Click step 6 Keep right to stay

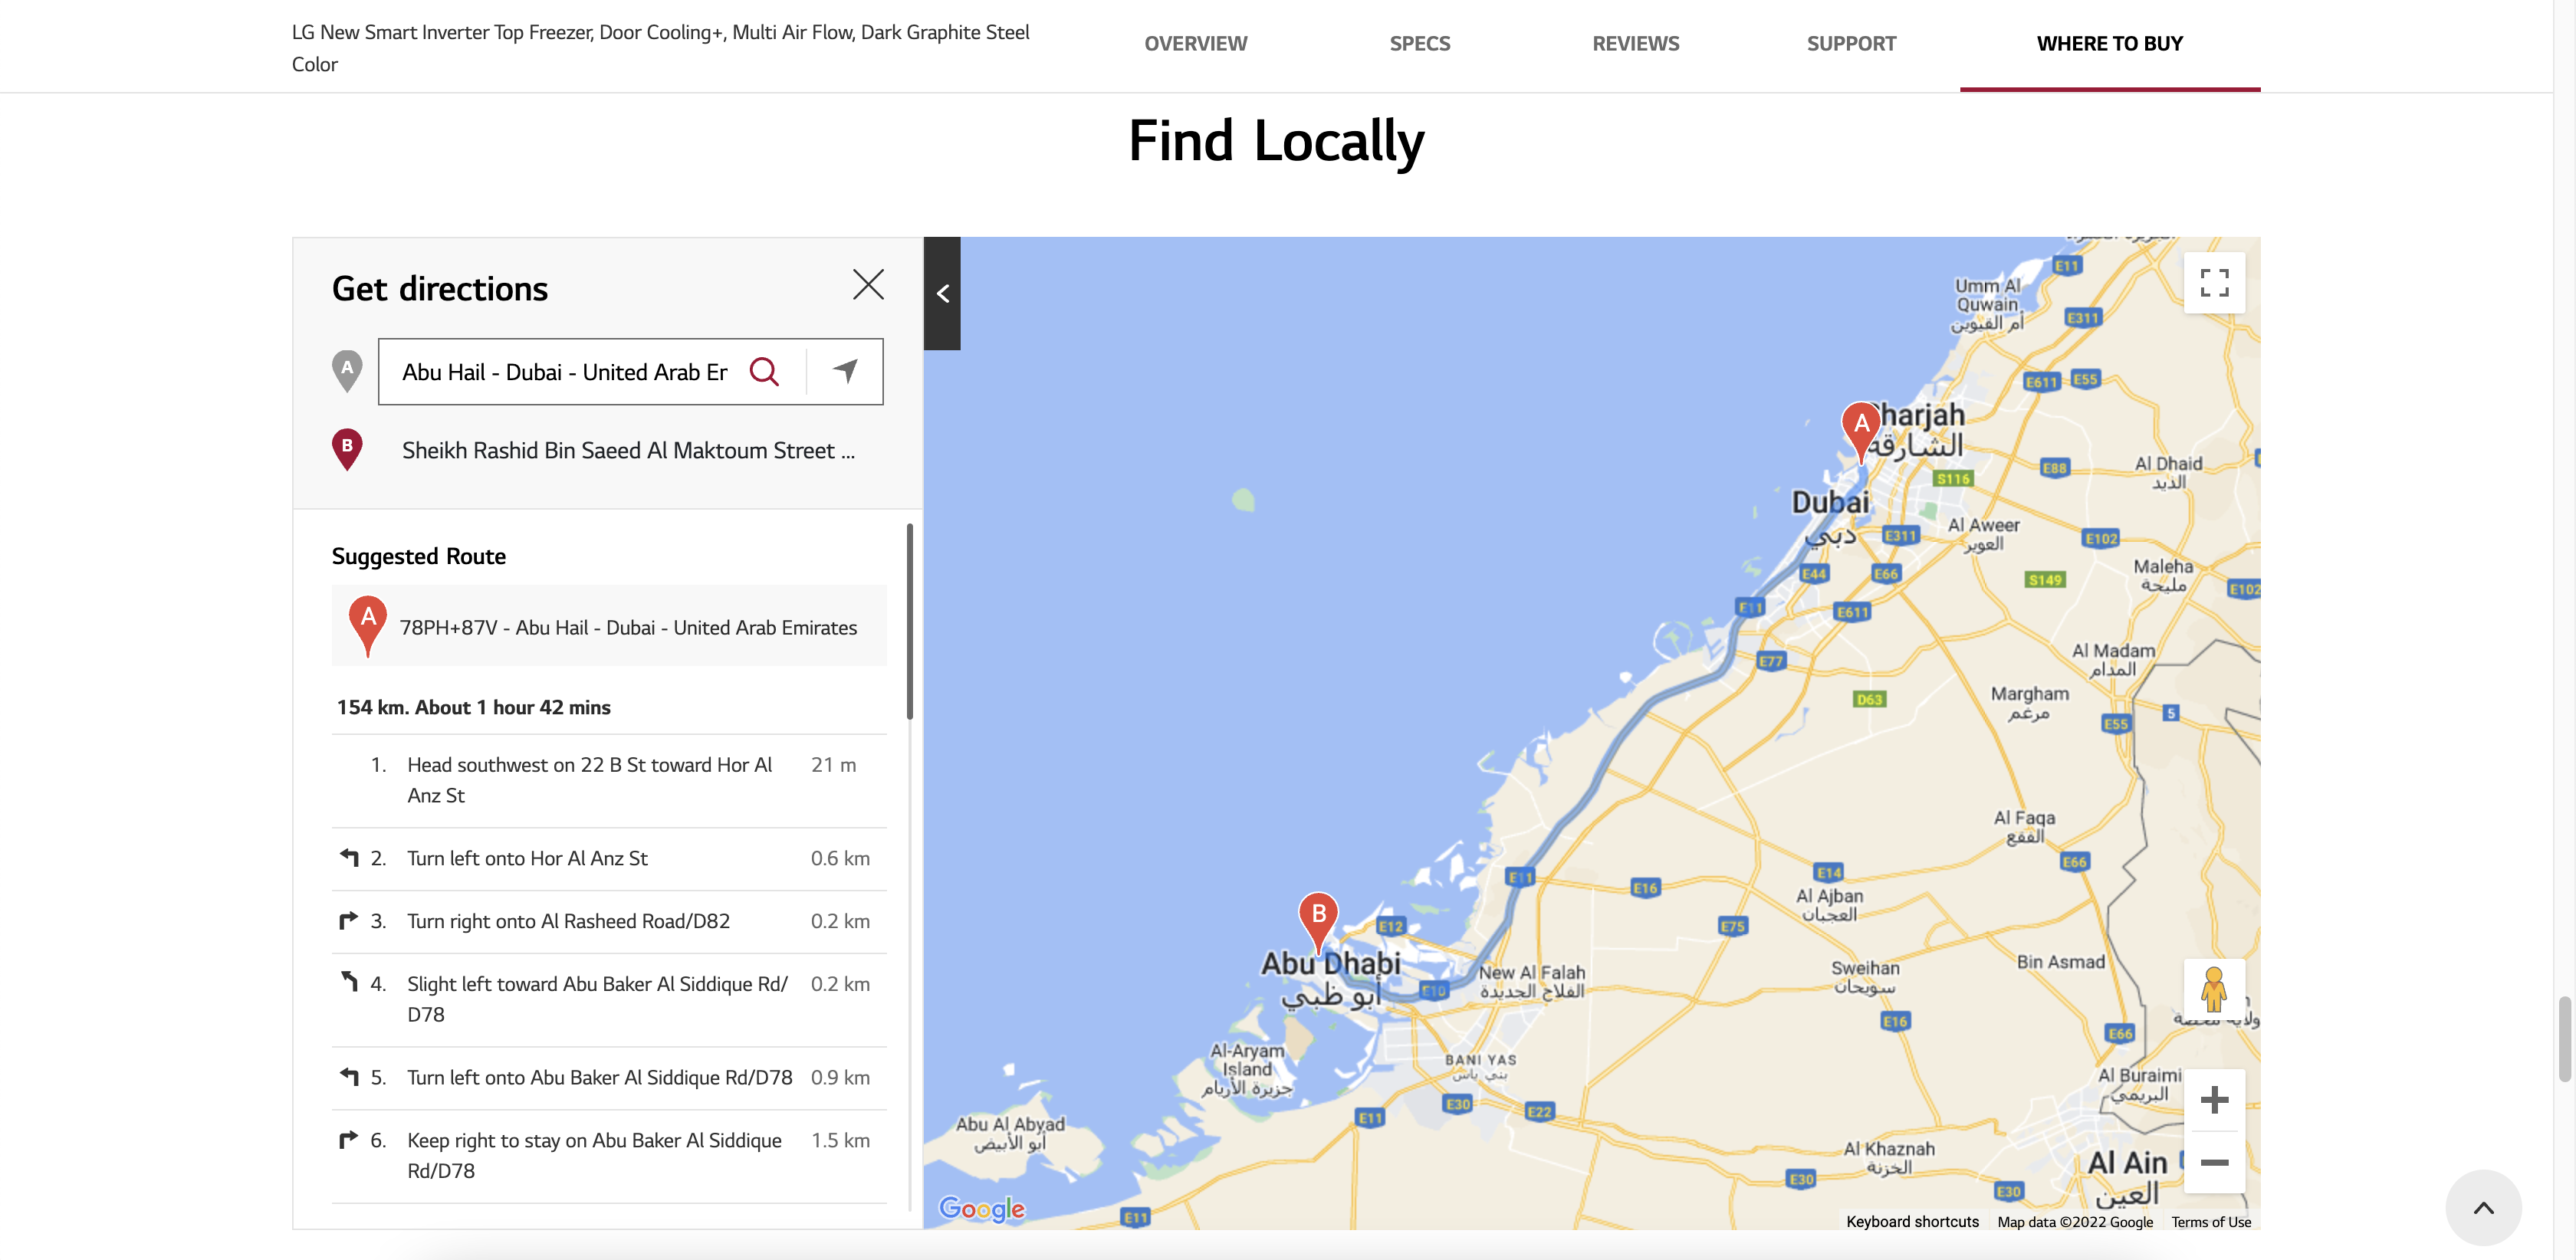609,1155
